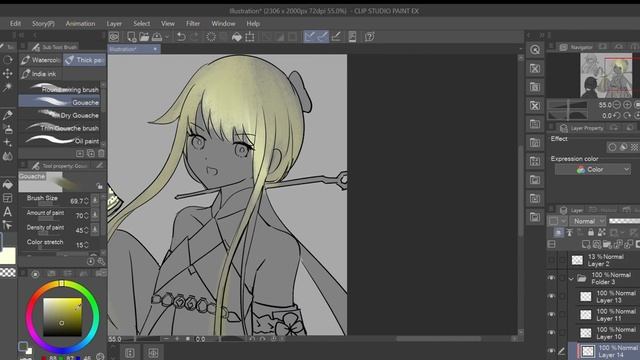Select the Text tool
Viewport: 640px width, 360px height.
(7, 212)
